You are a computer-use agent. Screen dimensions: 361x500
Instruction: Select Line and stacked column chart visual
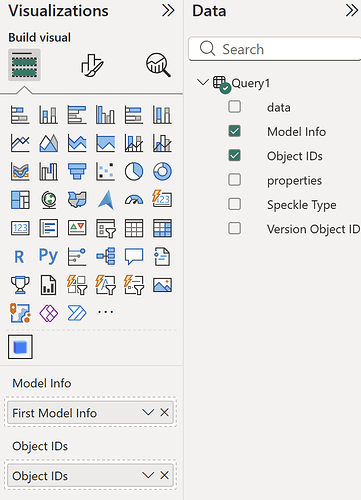[x=134, y=143]
